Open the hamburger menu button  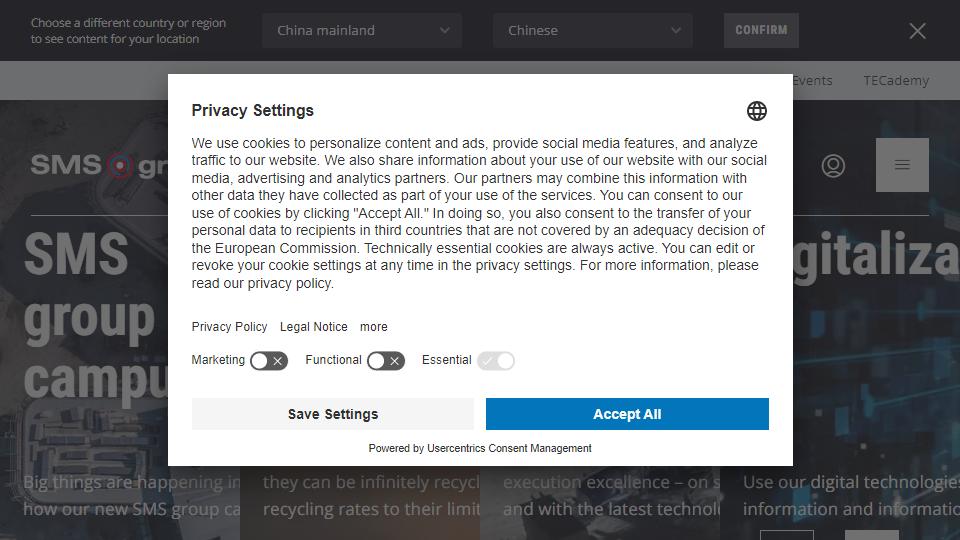[902, 165]
